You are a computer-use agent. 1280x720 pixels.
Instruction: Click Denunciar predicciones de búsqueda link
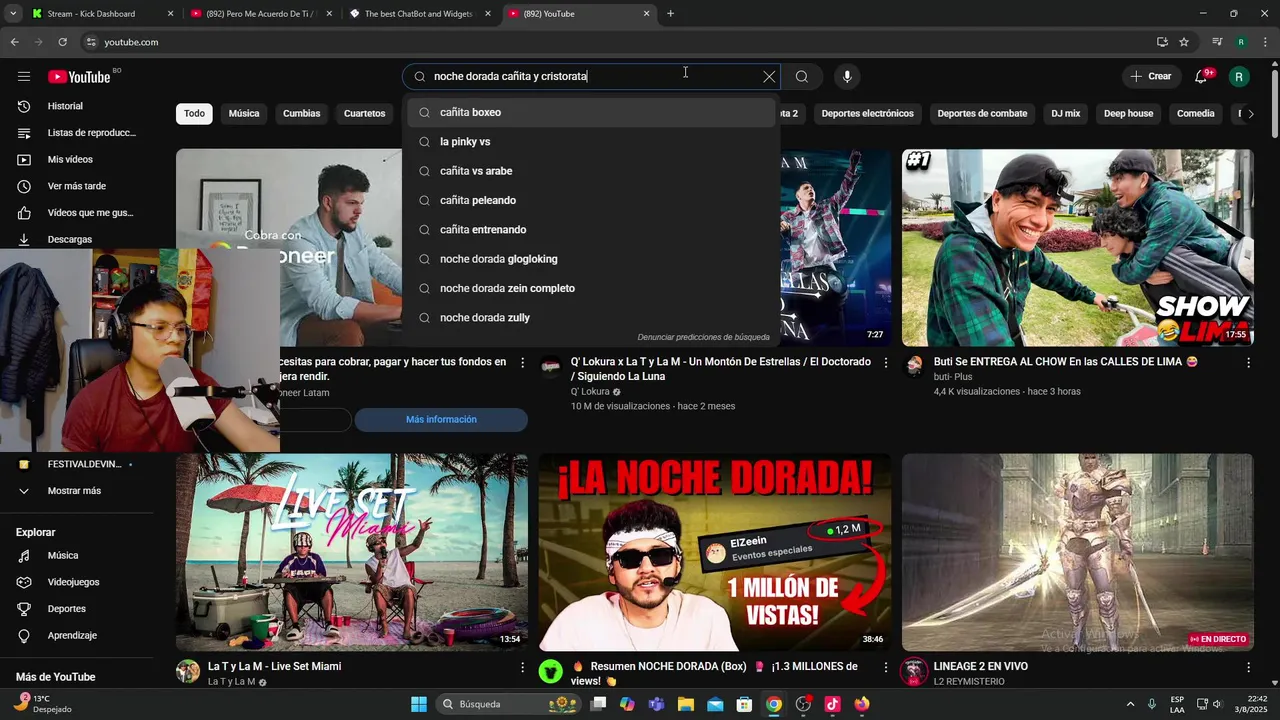pyautogui.click(x=703, y=338)
